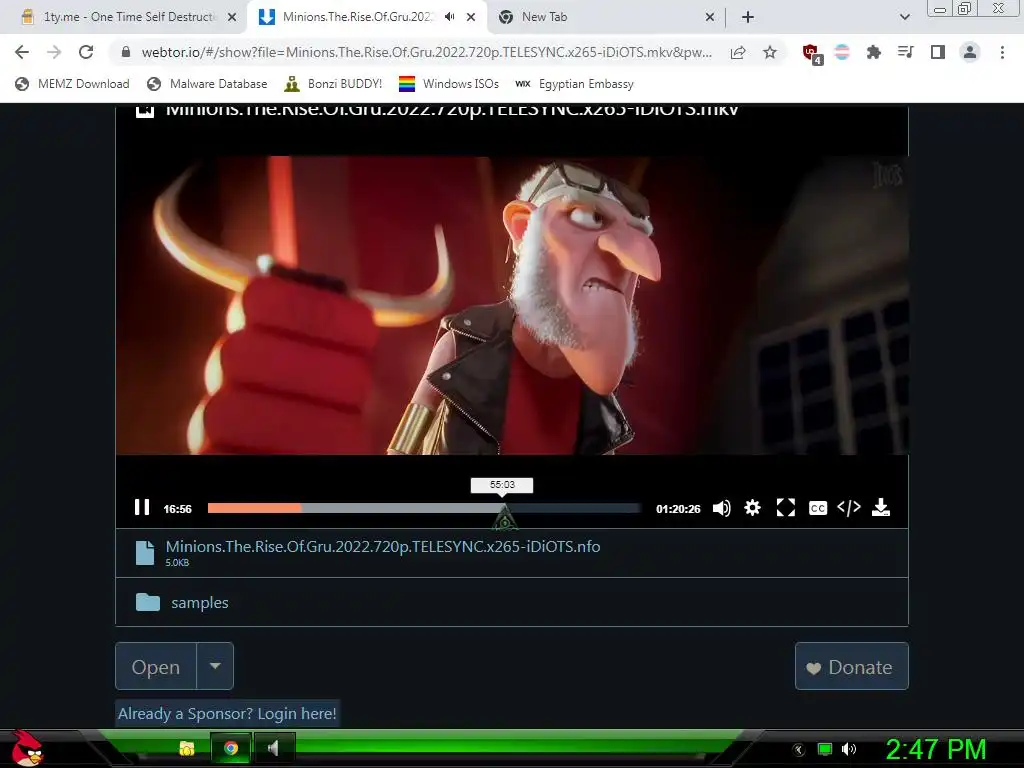
Task: Open Extensions puzzle menu
Action: click(x=873, y=52)
